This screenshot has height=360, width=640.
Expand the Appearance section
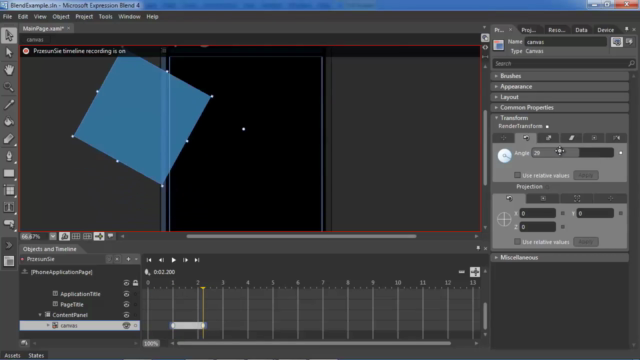[x=560, y=87]
